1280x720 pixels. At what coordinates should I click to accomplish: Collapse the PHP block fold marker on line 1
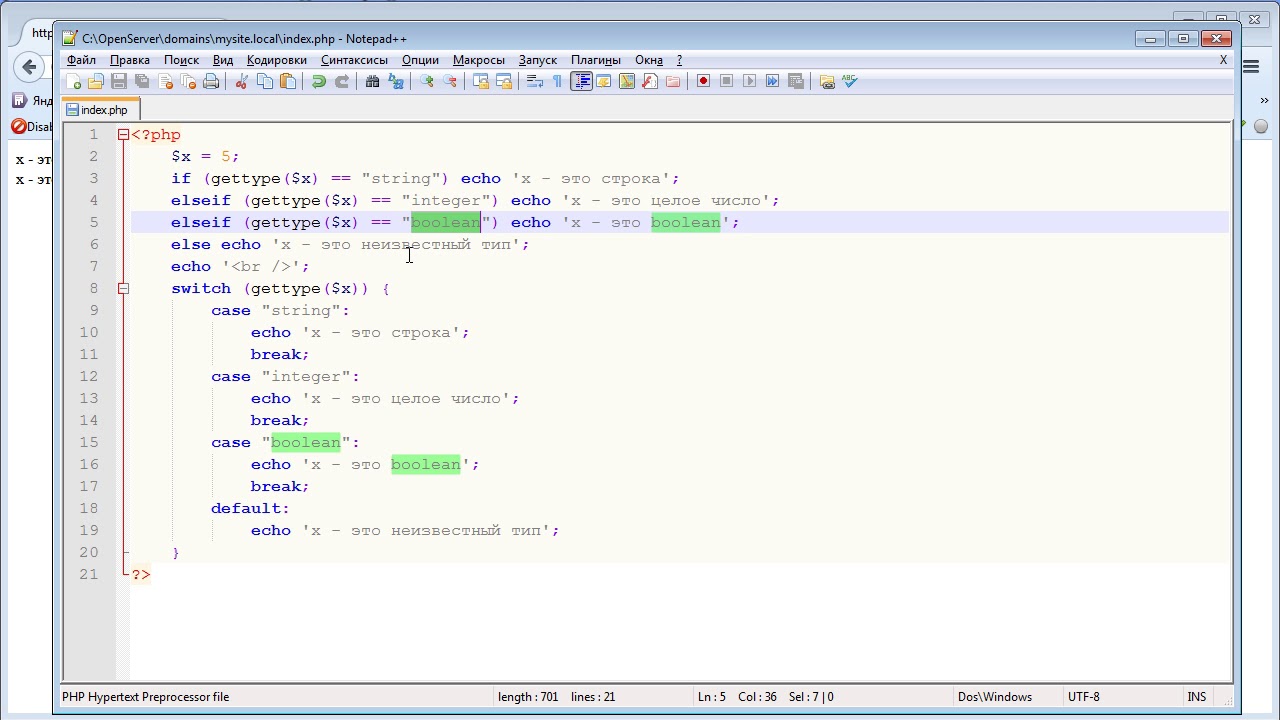point(123,135)
